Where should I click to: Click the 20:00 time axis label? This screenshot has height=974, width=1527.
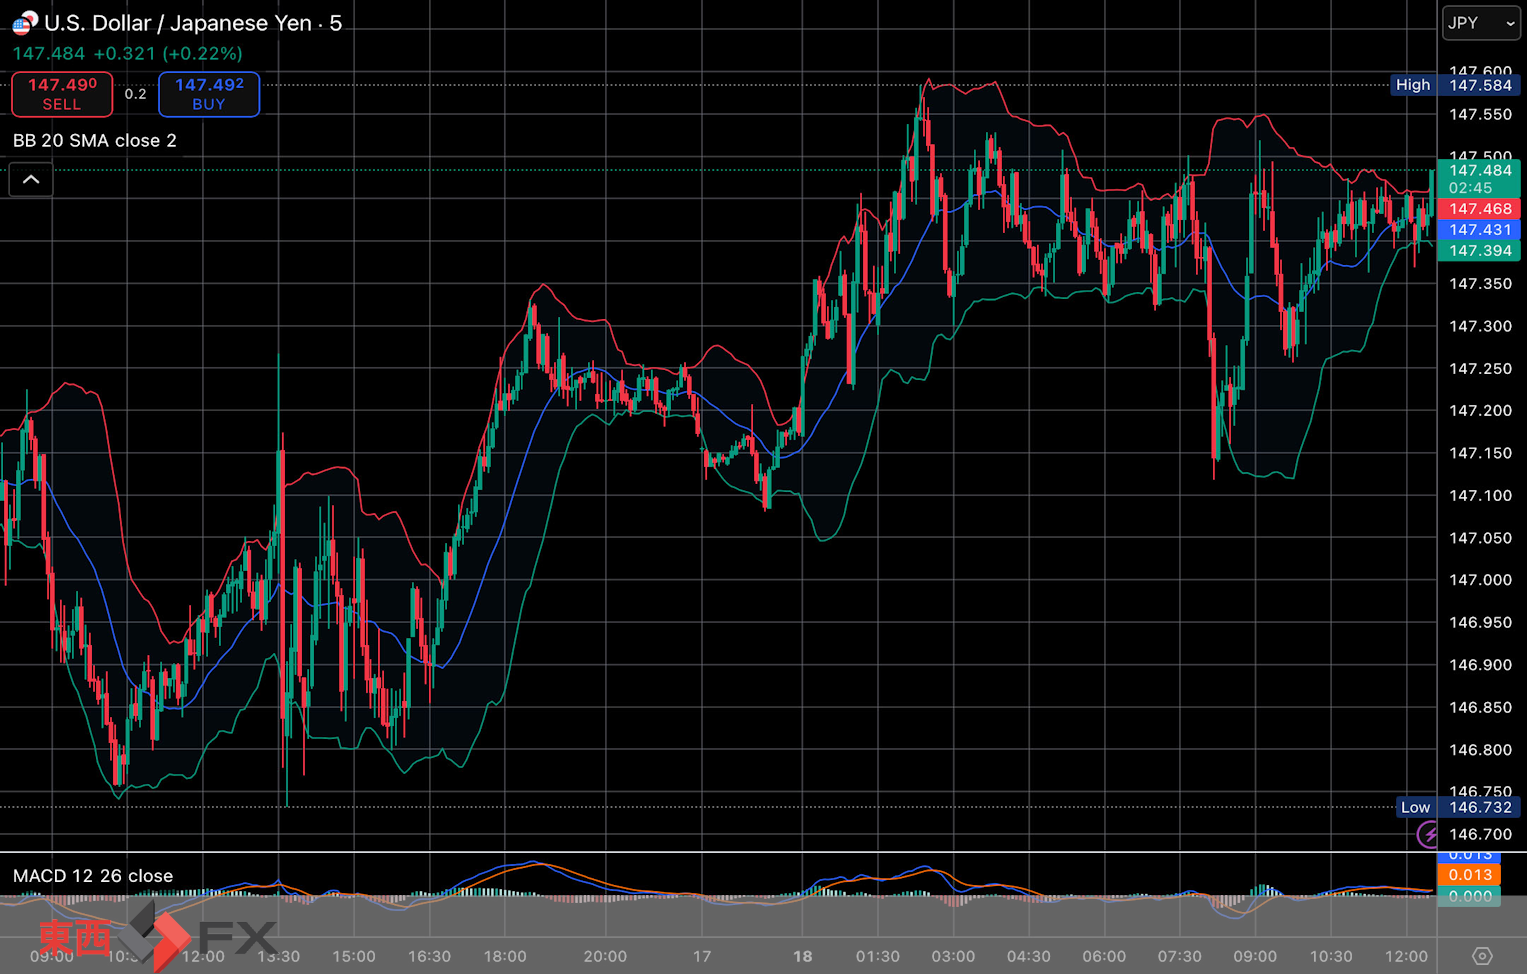[605, 957]
